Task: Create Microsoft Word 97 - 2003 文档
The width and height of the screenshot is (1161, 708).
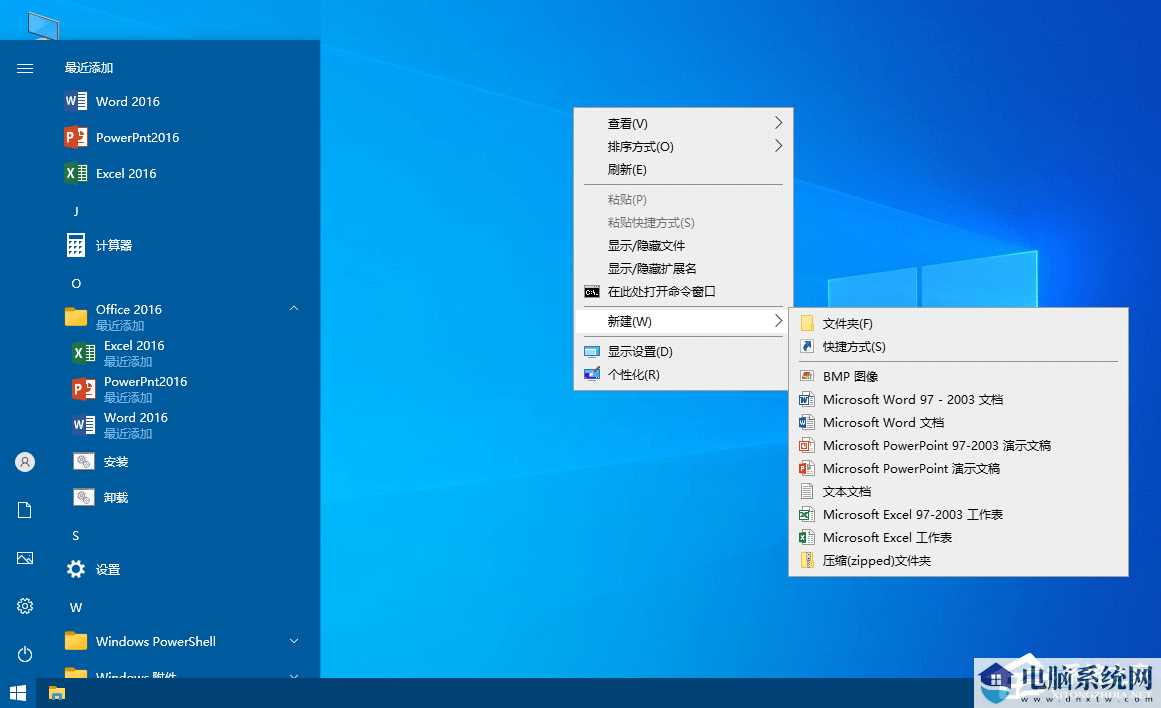Action: click(958, 399)
